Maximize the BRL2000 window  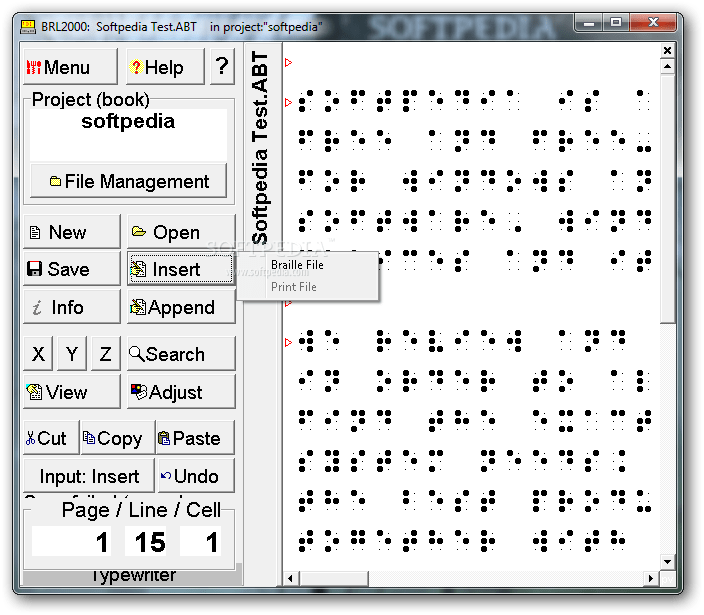coord(616,22)
